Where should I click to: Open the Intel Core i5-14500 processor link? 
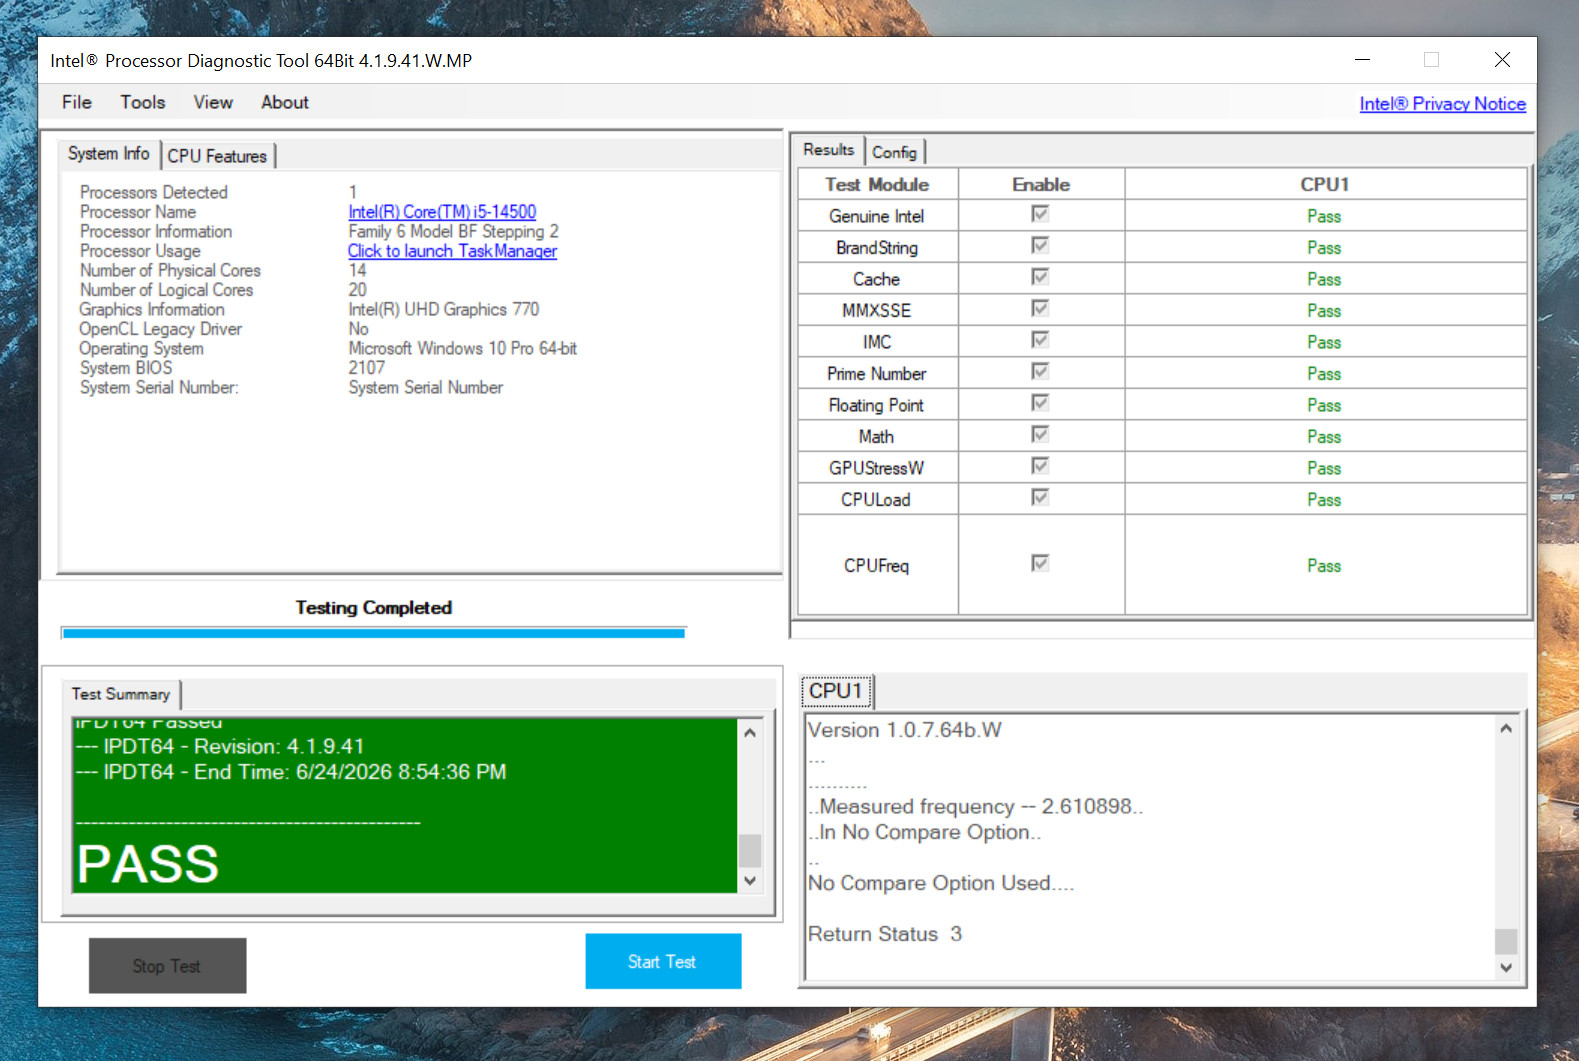tap(442, 212)
